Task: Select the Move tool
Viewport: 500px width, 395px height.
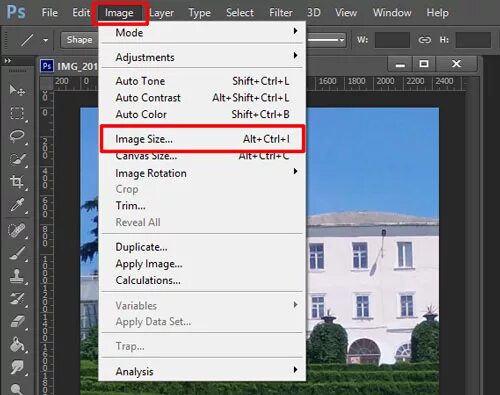Action: pos(17,90)
